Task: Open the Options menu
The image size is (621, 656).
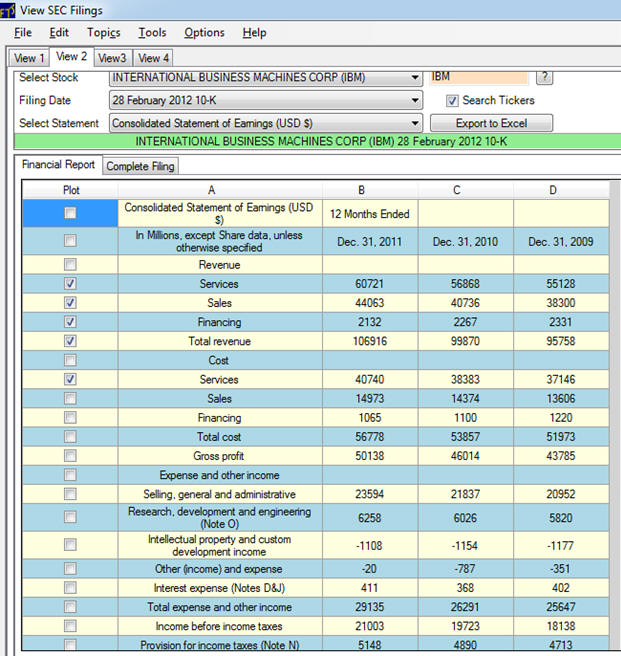Action: (204, 33)
